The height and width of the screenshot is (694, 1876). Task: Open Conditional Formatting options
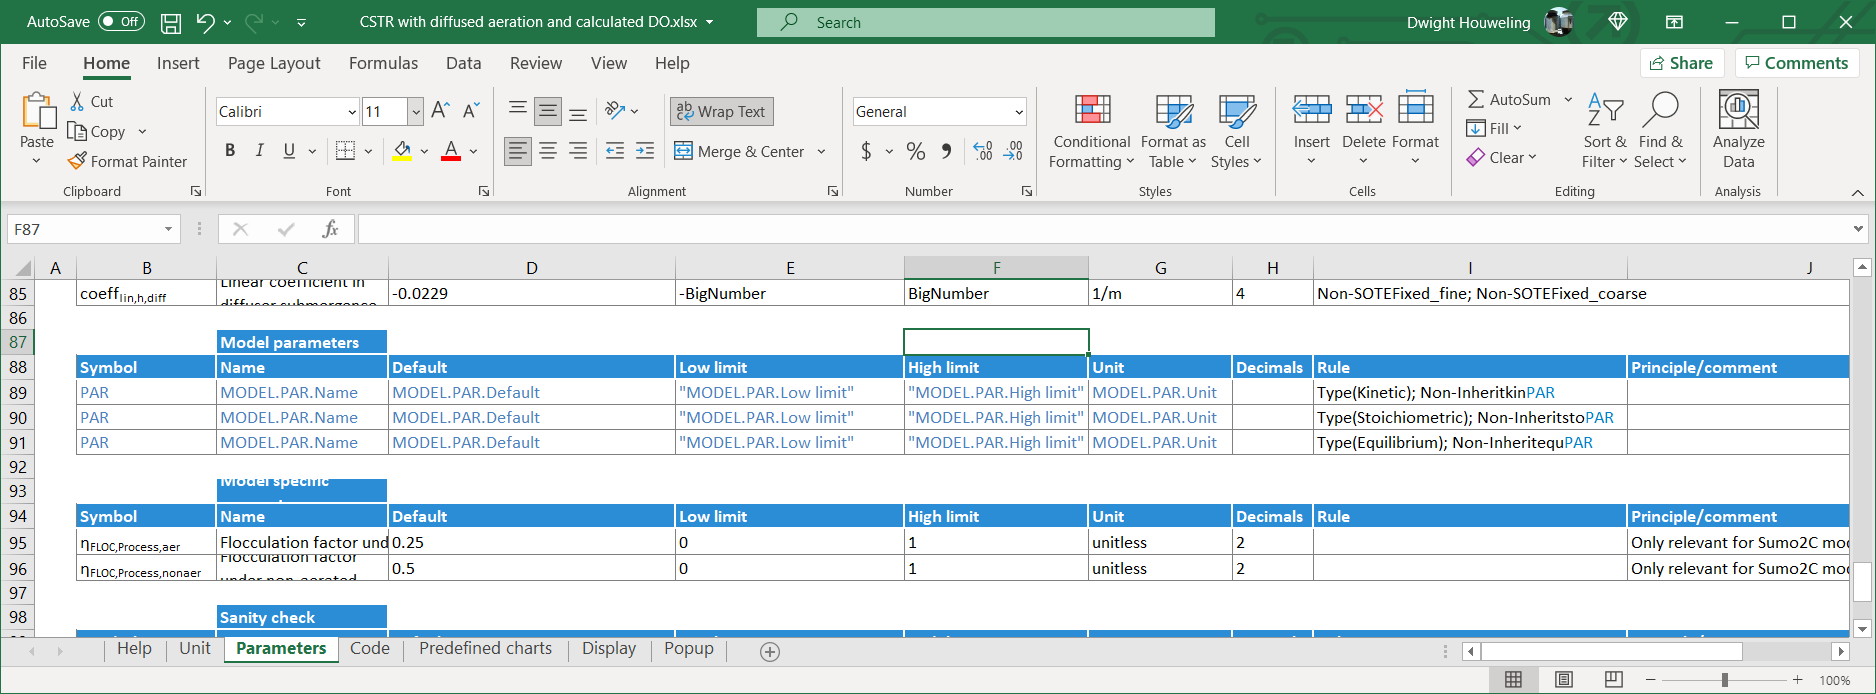tap(1091, 132)
